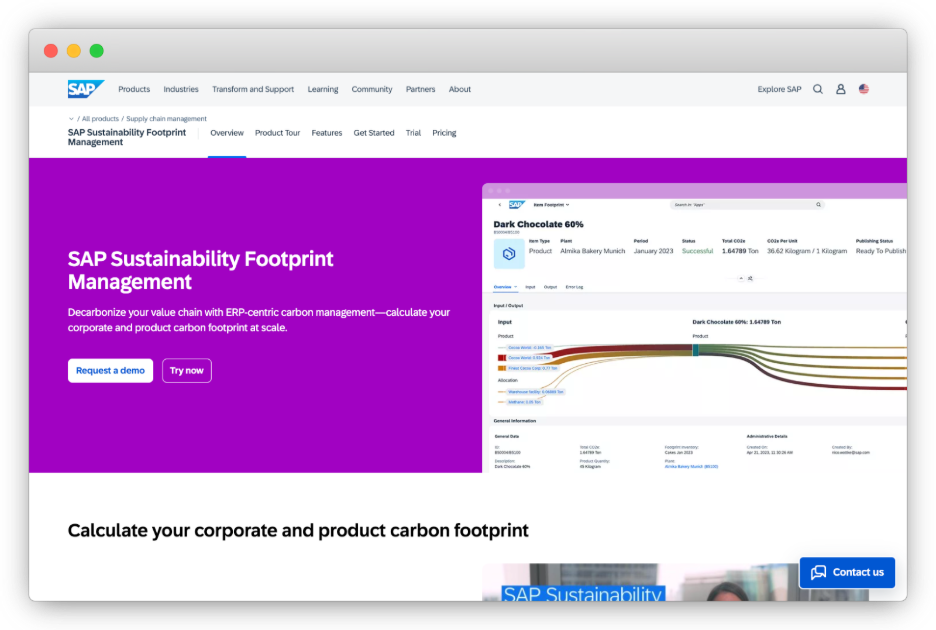Open the Industries menu
The image size is (936, 630).
click(x=181, y=89)
